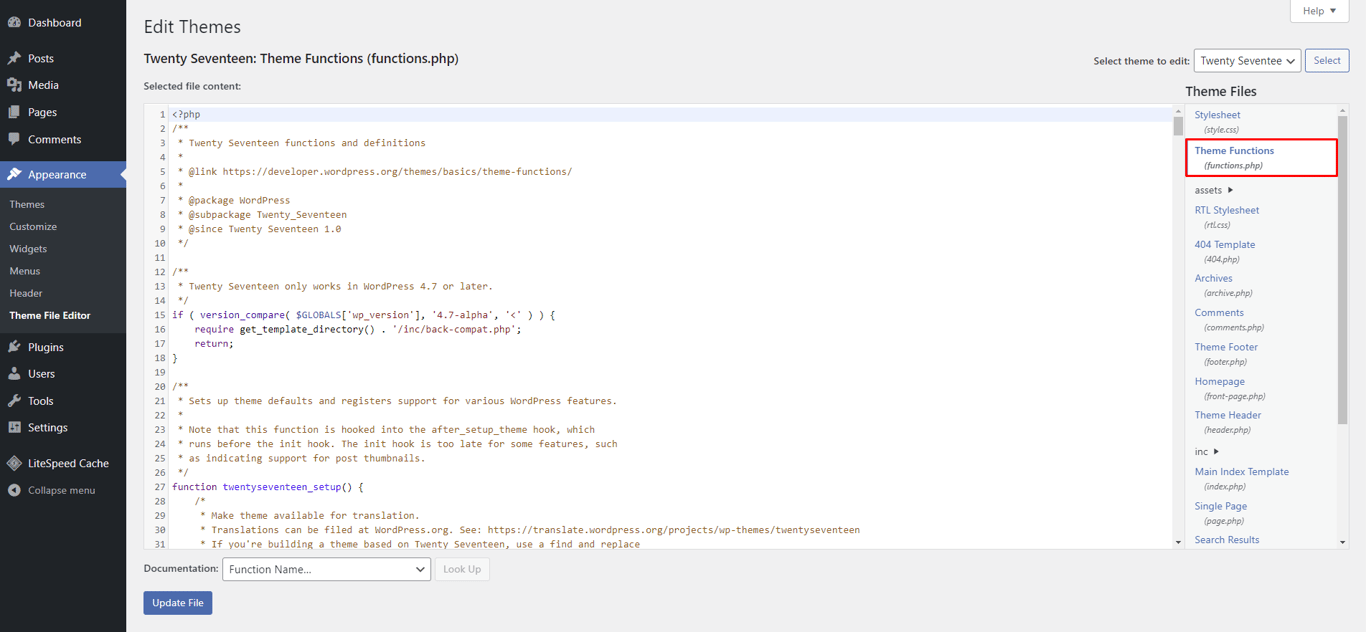Open the Documentation Function Name dropdown
The width and height of the screenshot is (1366, 632).
click(326, 568)
